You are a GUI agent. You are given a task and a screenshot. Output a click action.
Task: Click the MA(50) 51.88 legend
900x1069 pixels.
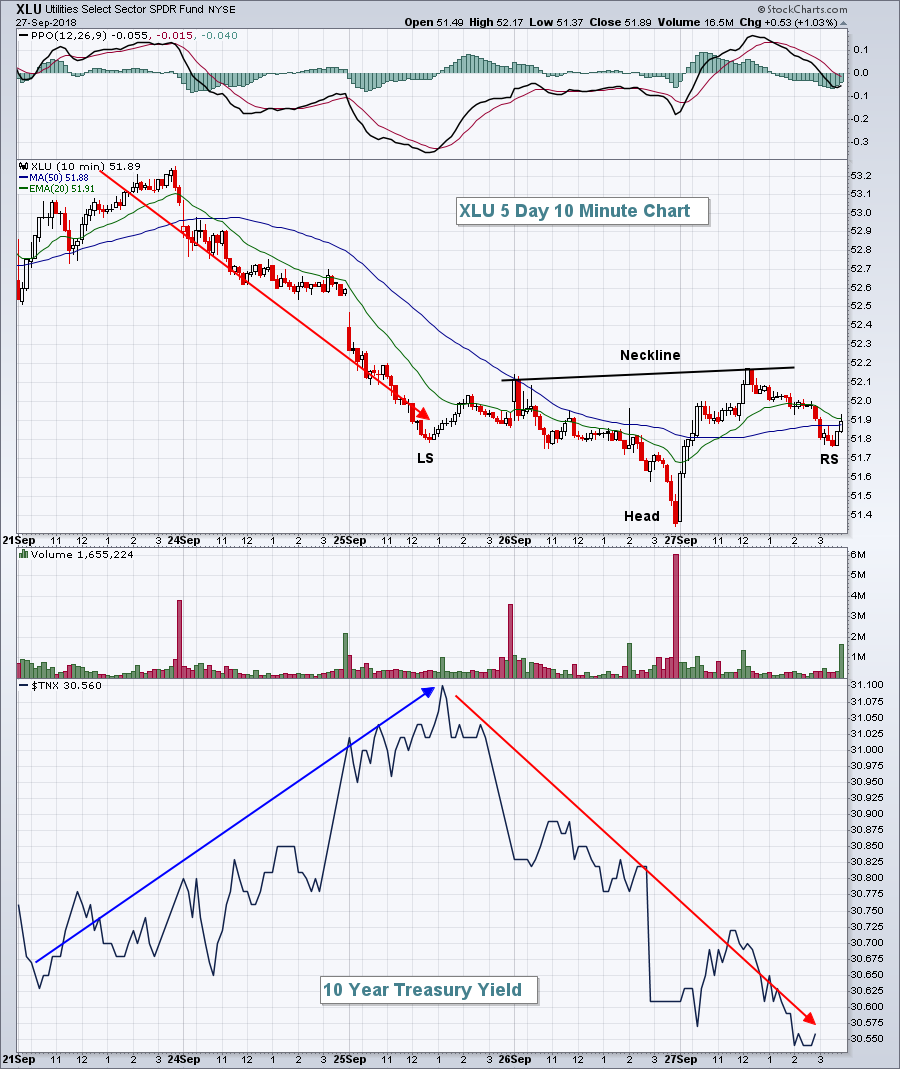(x=54, y=177)
